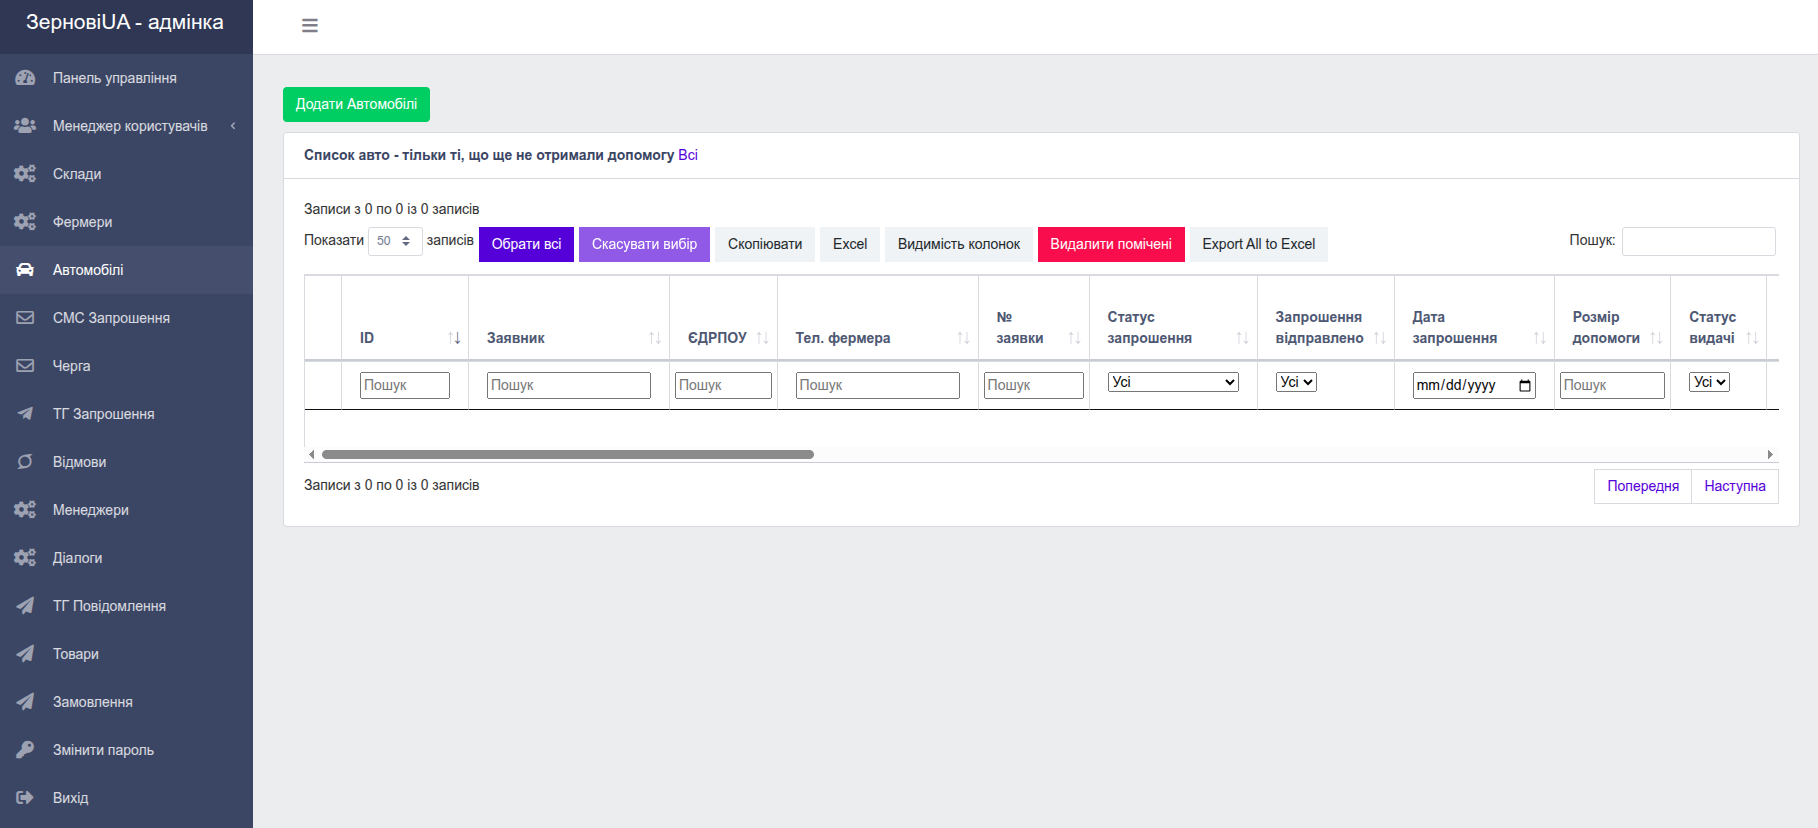The width and height of the screenshot is (1818, 828).
Task: Click the paper plane icon beside Замовлення
Action: point(25,702)
